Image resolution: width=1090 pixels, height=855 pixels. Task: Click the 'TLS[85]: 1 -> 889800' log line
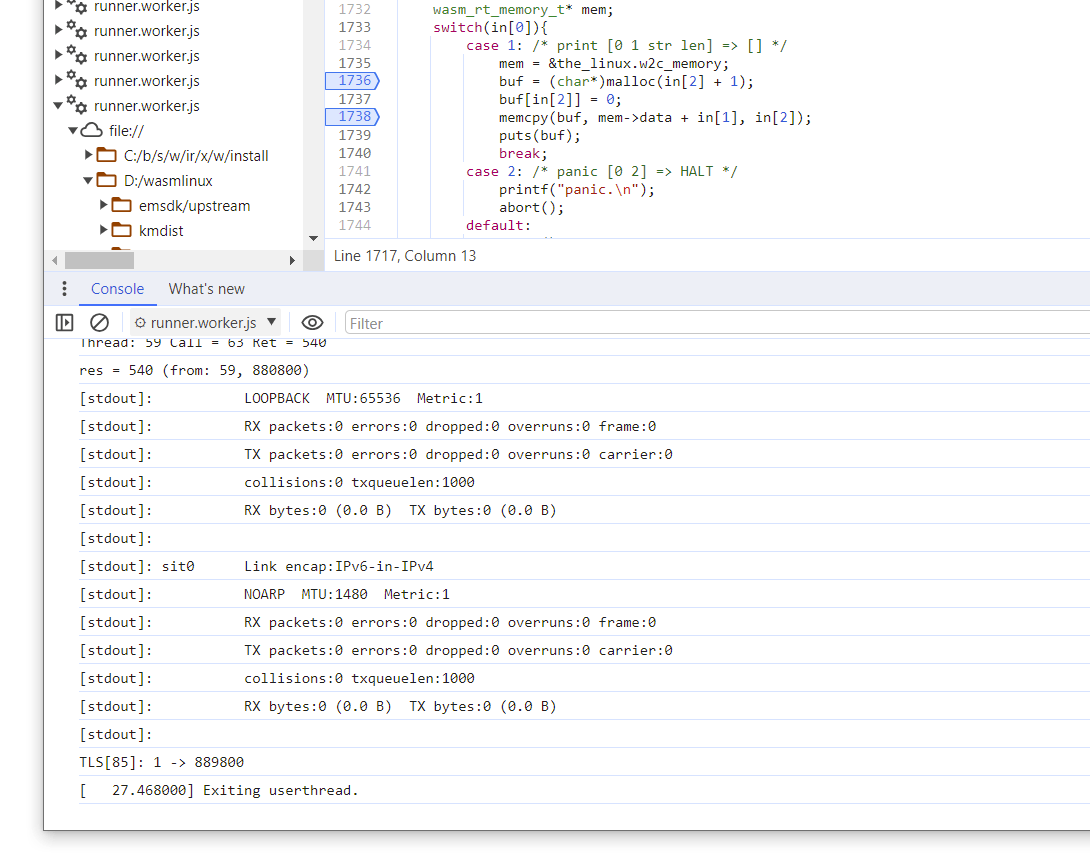pos(162,763)
